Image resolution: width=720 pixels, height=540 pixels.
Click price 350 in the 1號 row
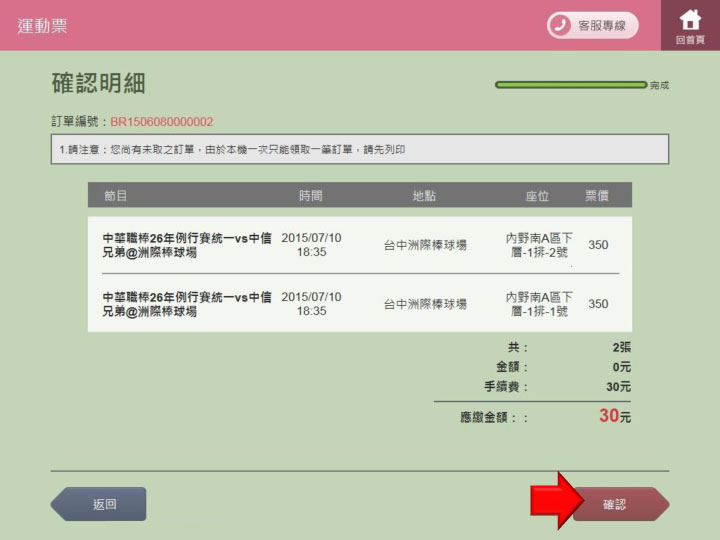coord(598,304)
